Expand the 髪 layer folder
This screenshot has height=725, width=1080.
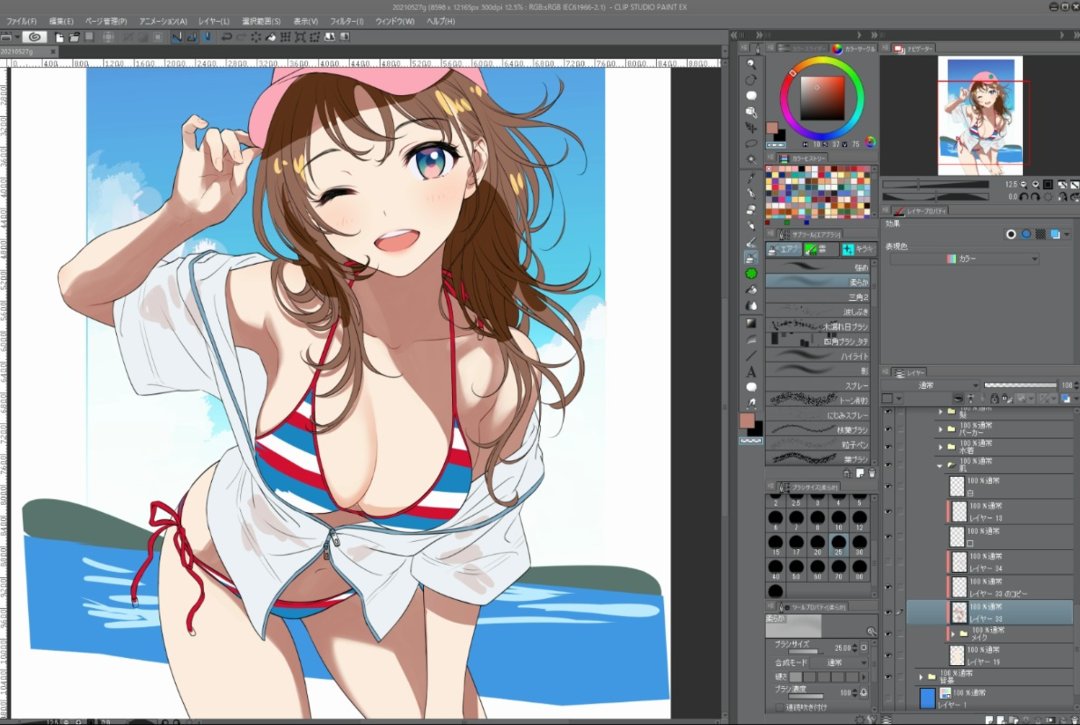[940, 412]
